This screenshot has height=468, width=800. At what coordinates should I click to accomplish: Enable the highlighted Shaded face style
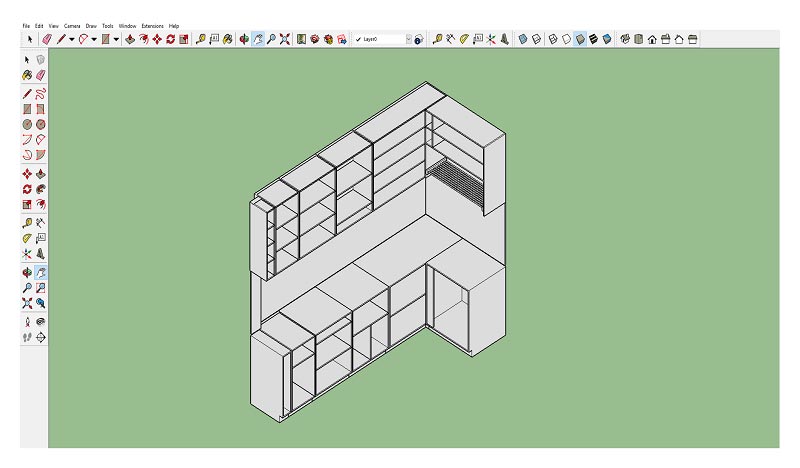pos(580,39)
